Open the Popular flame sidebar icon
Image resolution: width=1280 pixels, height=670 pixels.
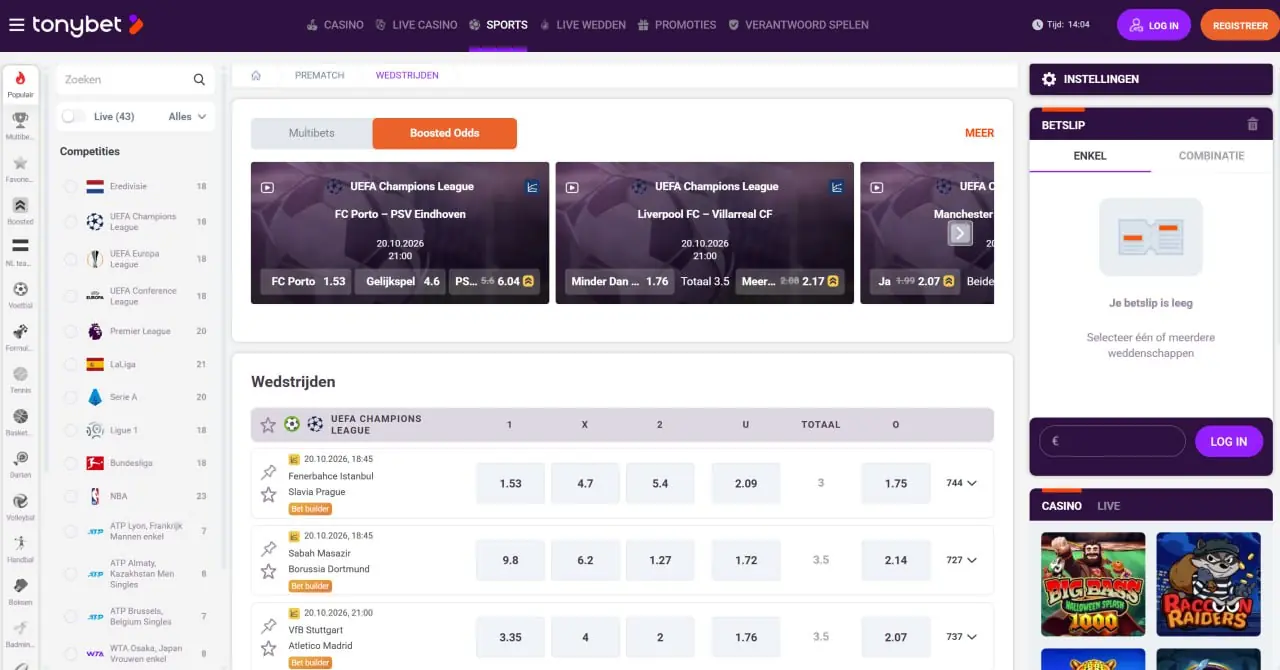tap(20, 84)
